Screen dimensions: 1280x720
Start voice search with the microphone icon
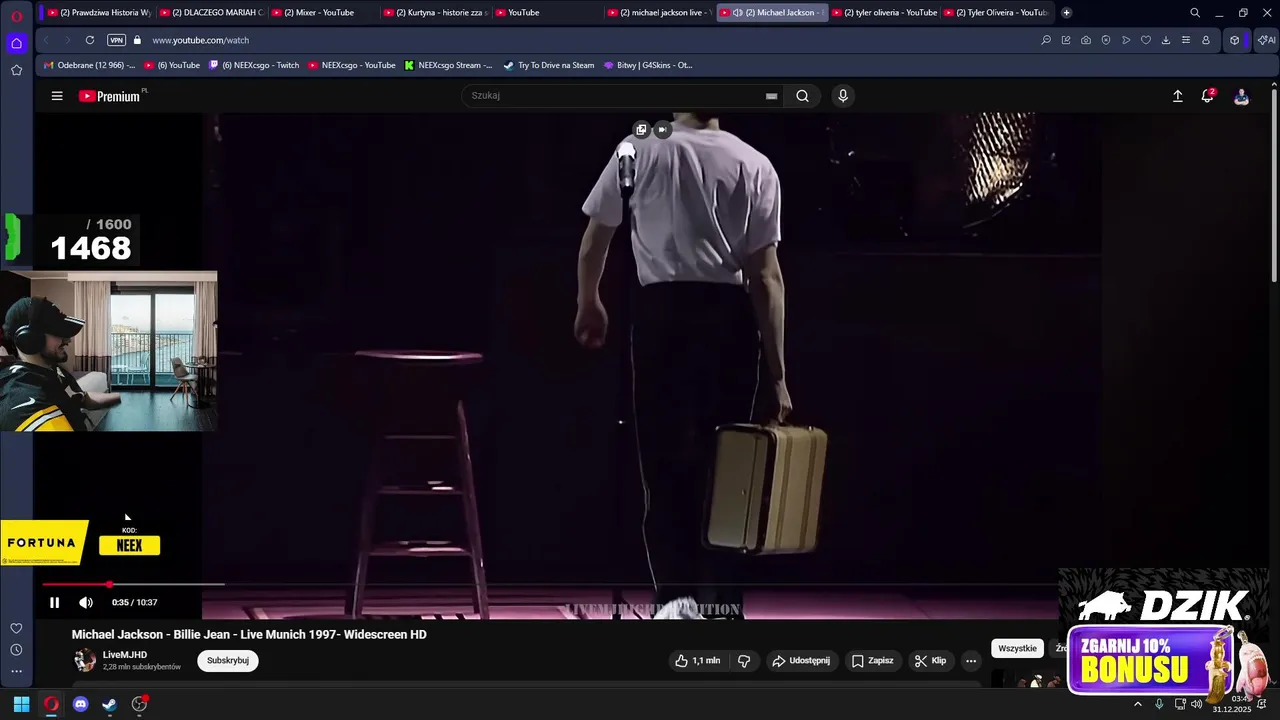point(843,96)
